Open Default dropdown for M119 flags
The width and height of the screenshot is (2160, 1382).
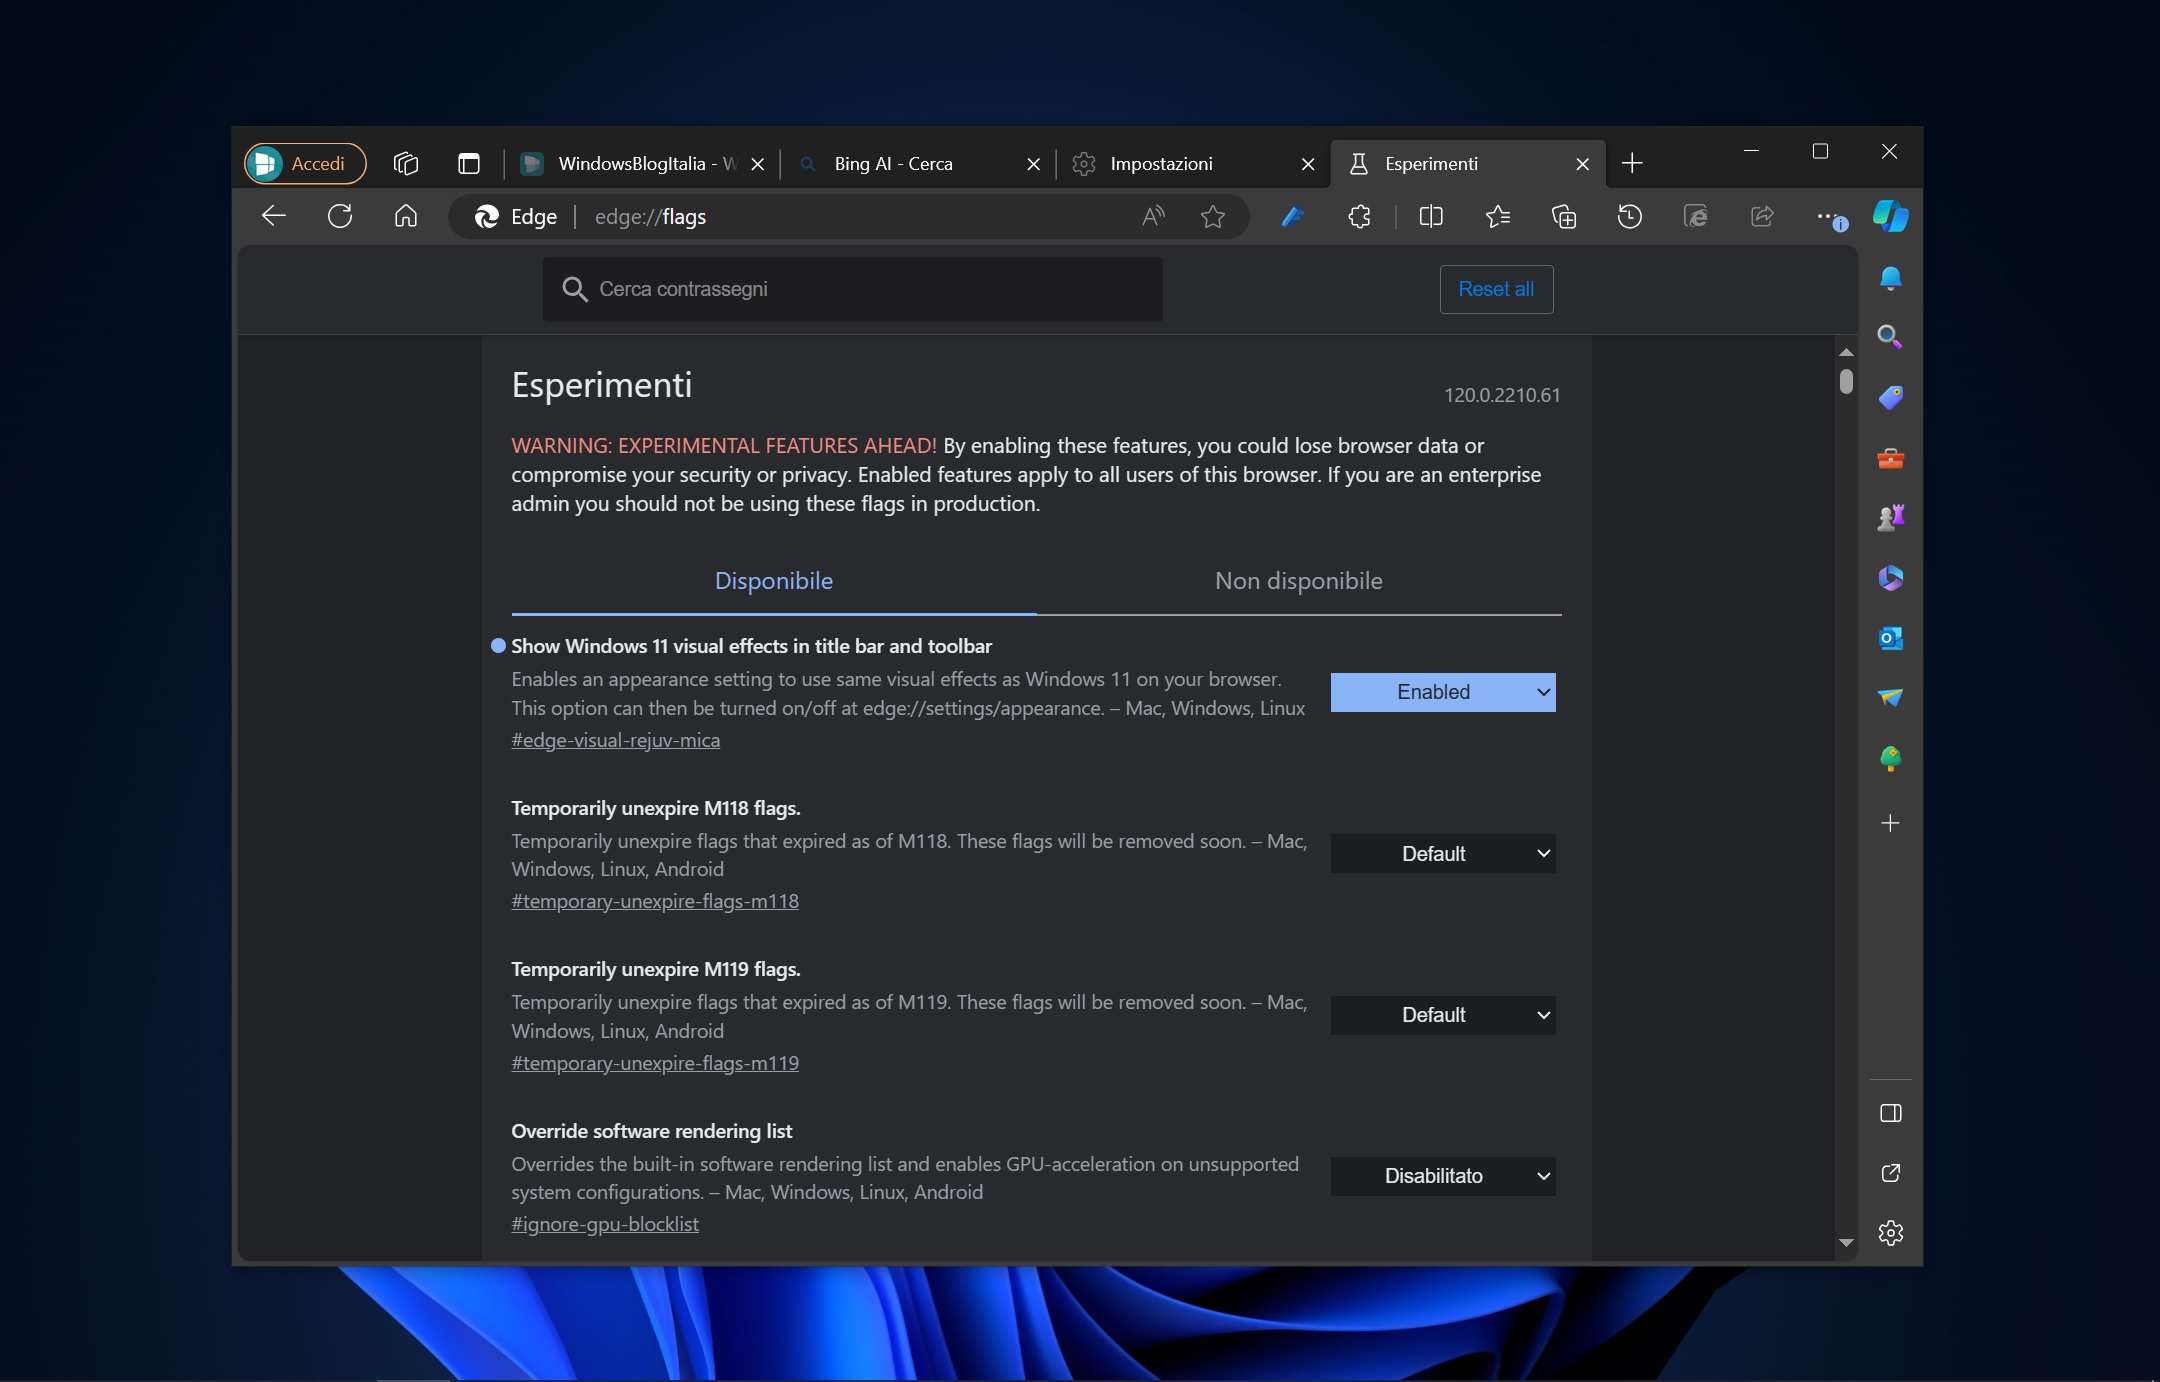tap(1443, 1015)
